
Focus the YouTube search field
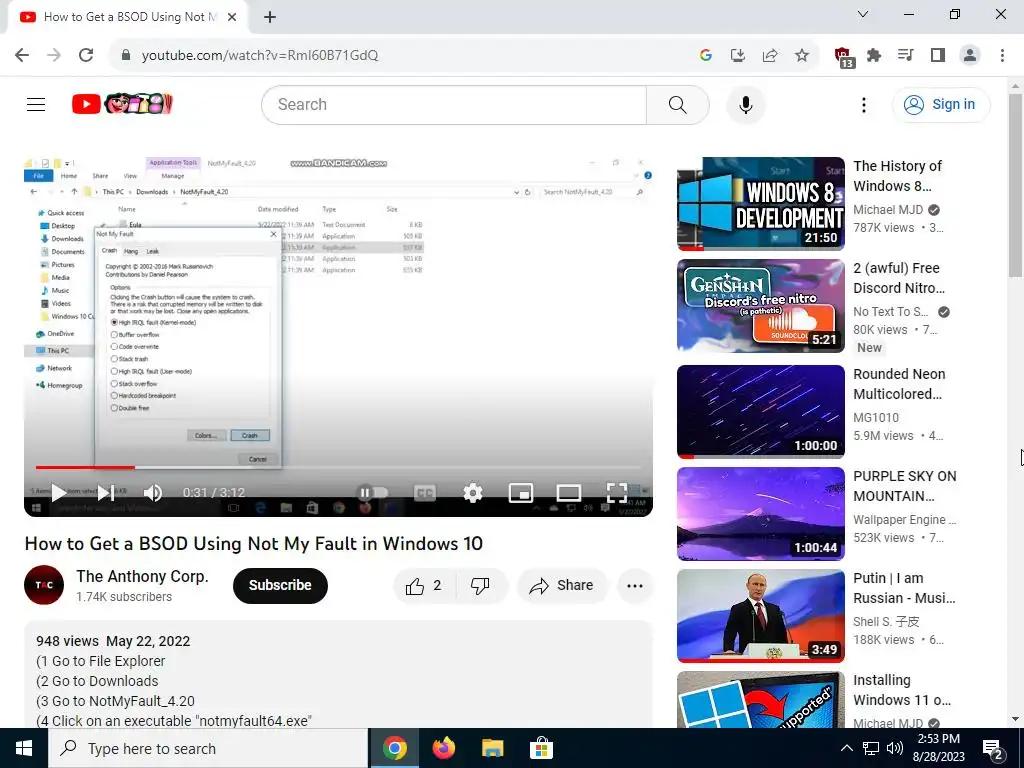(x=454, y=104)
